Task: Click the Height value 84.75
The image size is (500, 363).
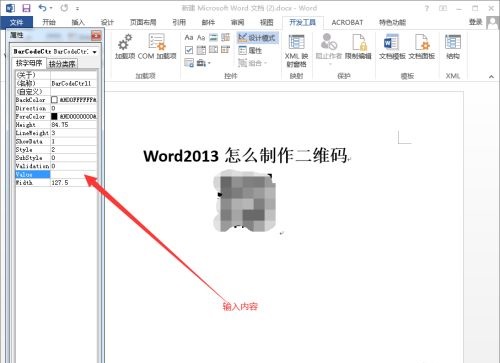Action: point(73,125)
